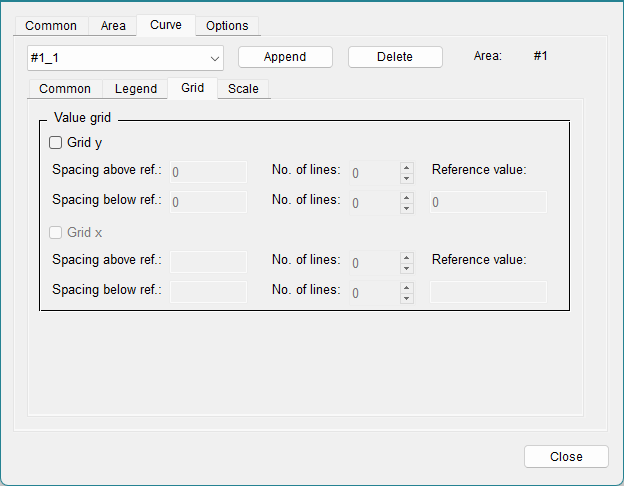
Task: Increase Grid y lines above reference
Action: tap(407, 168)
